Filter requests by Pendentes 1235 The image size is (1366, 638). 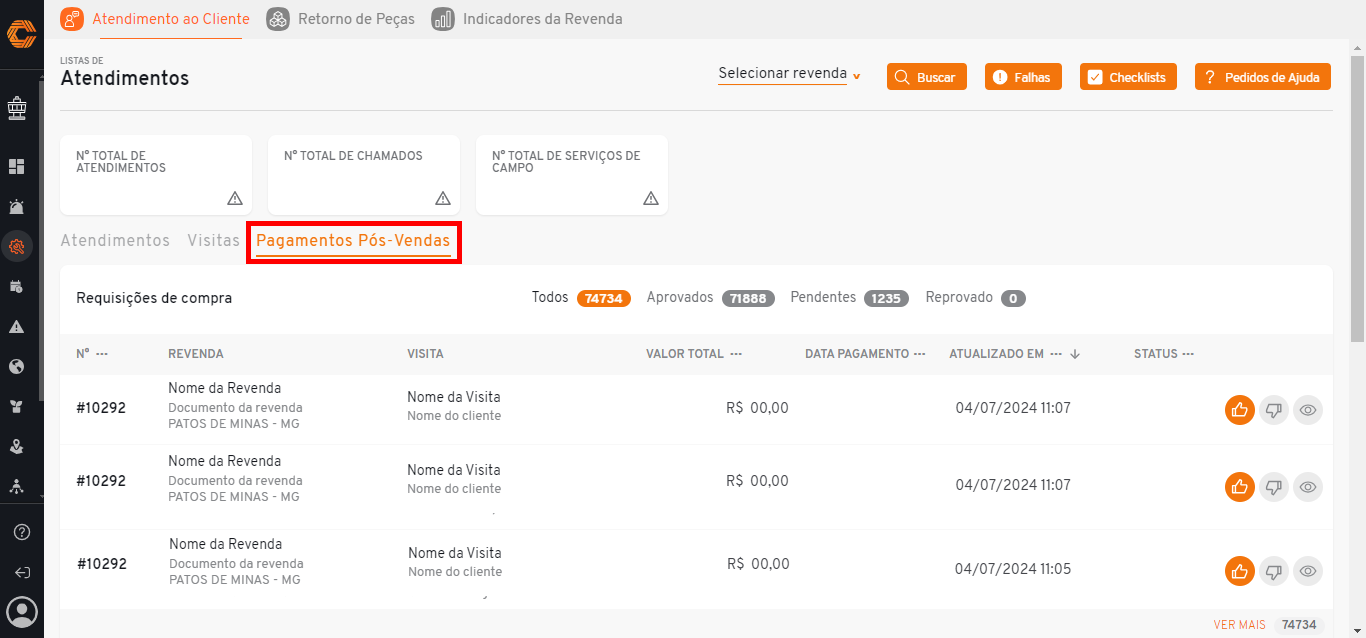coord(848,298)
